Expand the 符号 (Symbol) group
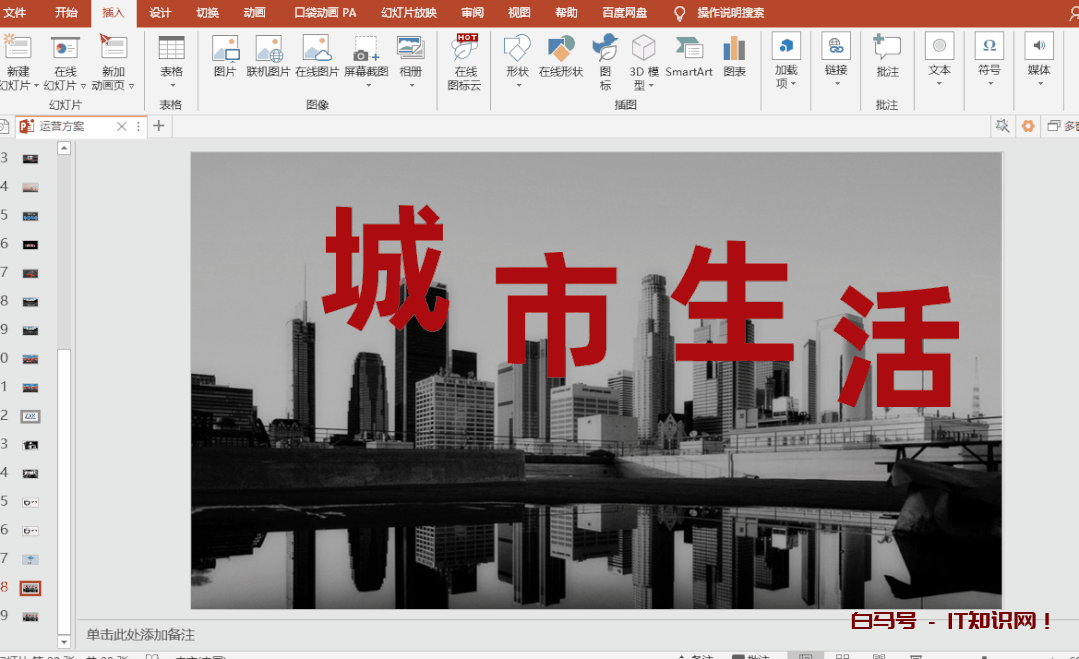Screen dimensions: 1079x659 coord(989,61)
